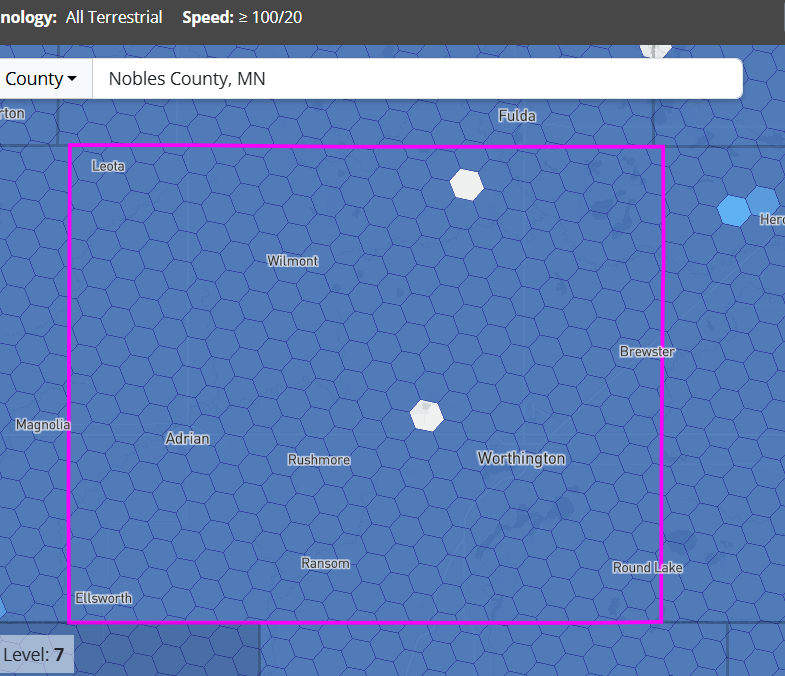Click the Leota label on the map
The width and height of the screenshot is (785, 676).
point(108,166)
